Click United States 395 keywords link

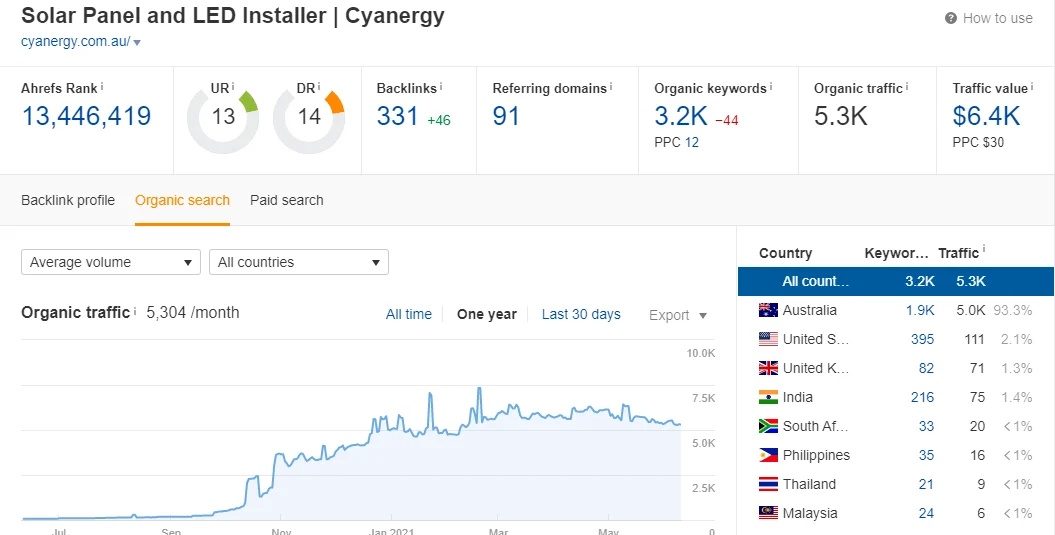[922, 339]
